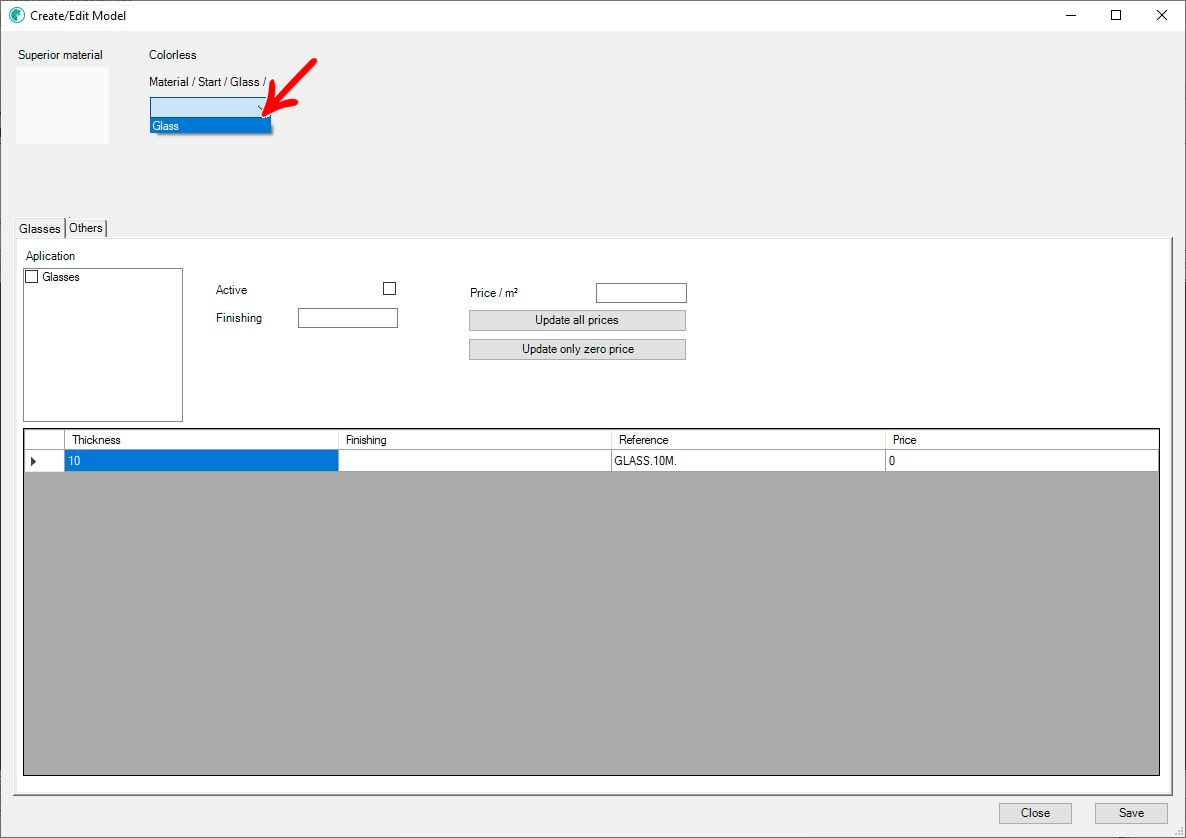Click the Superior material image box
This screenshot has height=838, width=1186.
coord(63,106)
